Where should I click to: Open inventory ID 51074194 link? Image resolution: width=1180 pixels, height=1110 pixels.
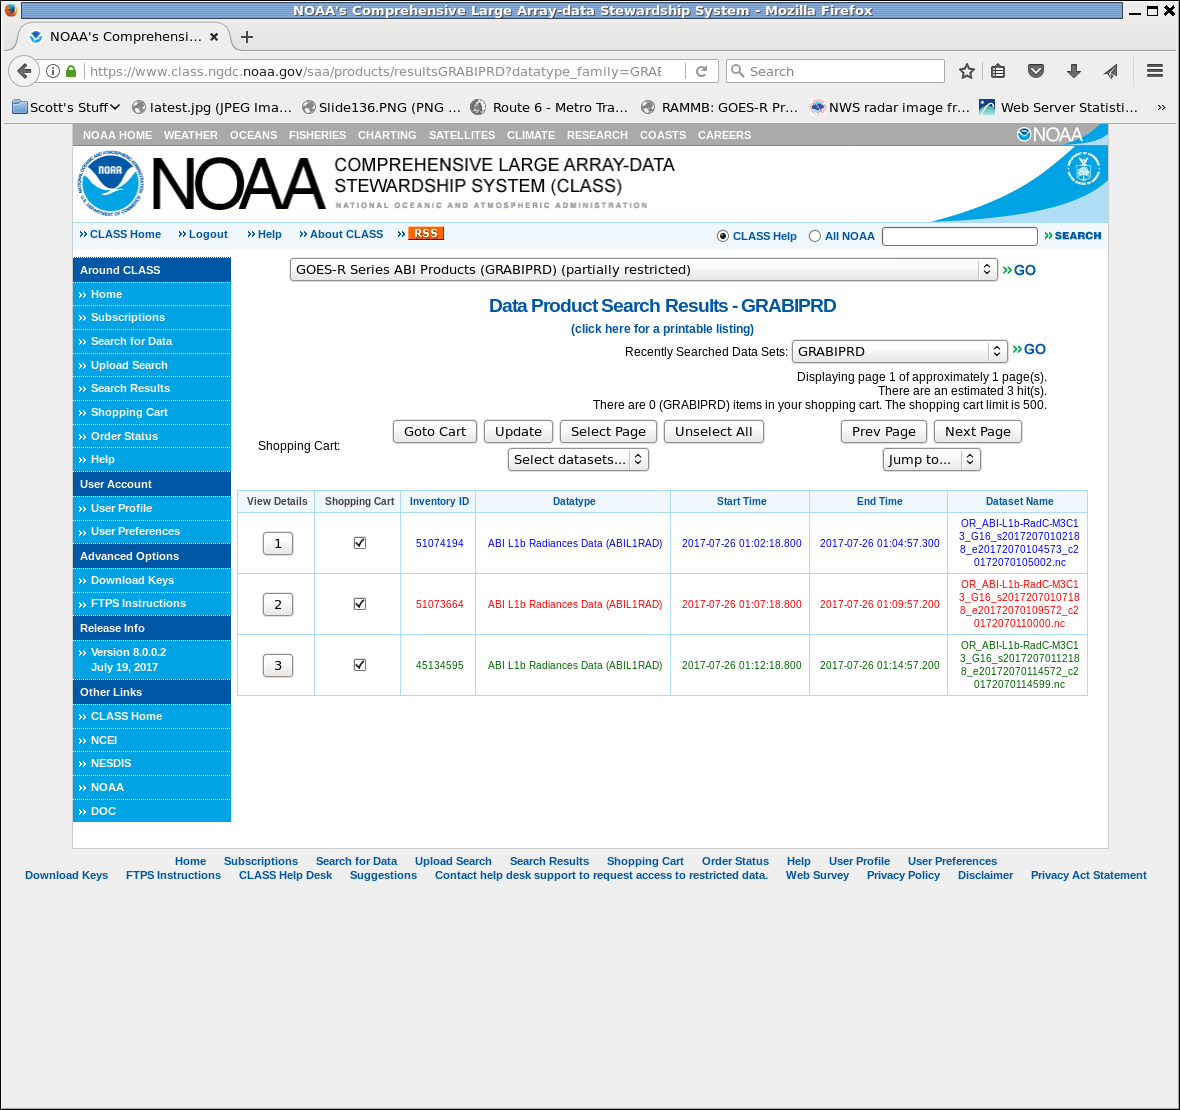pyautogui.click(x=439, y=543)
